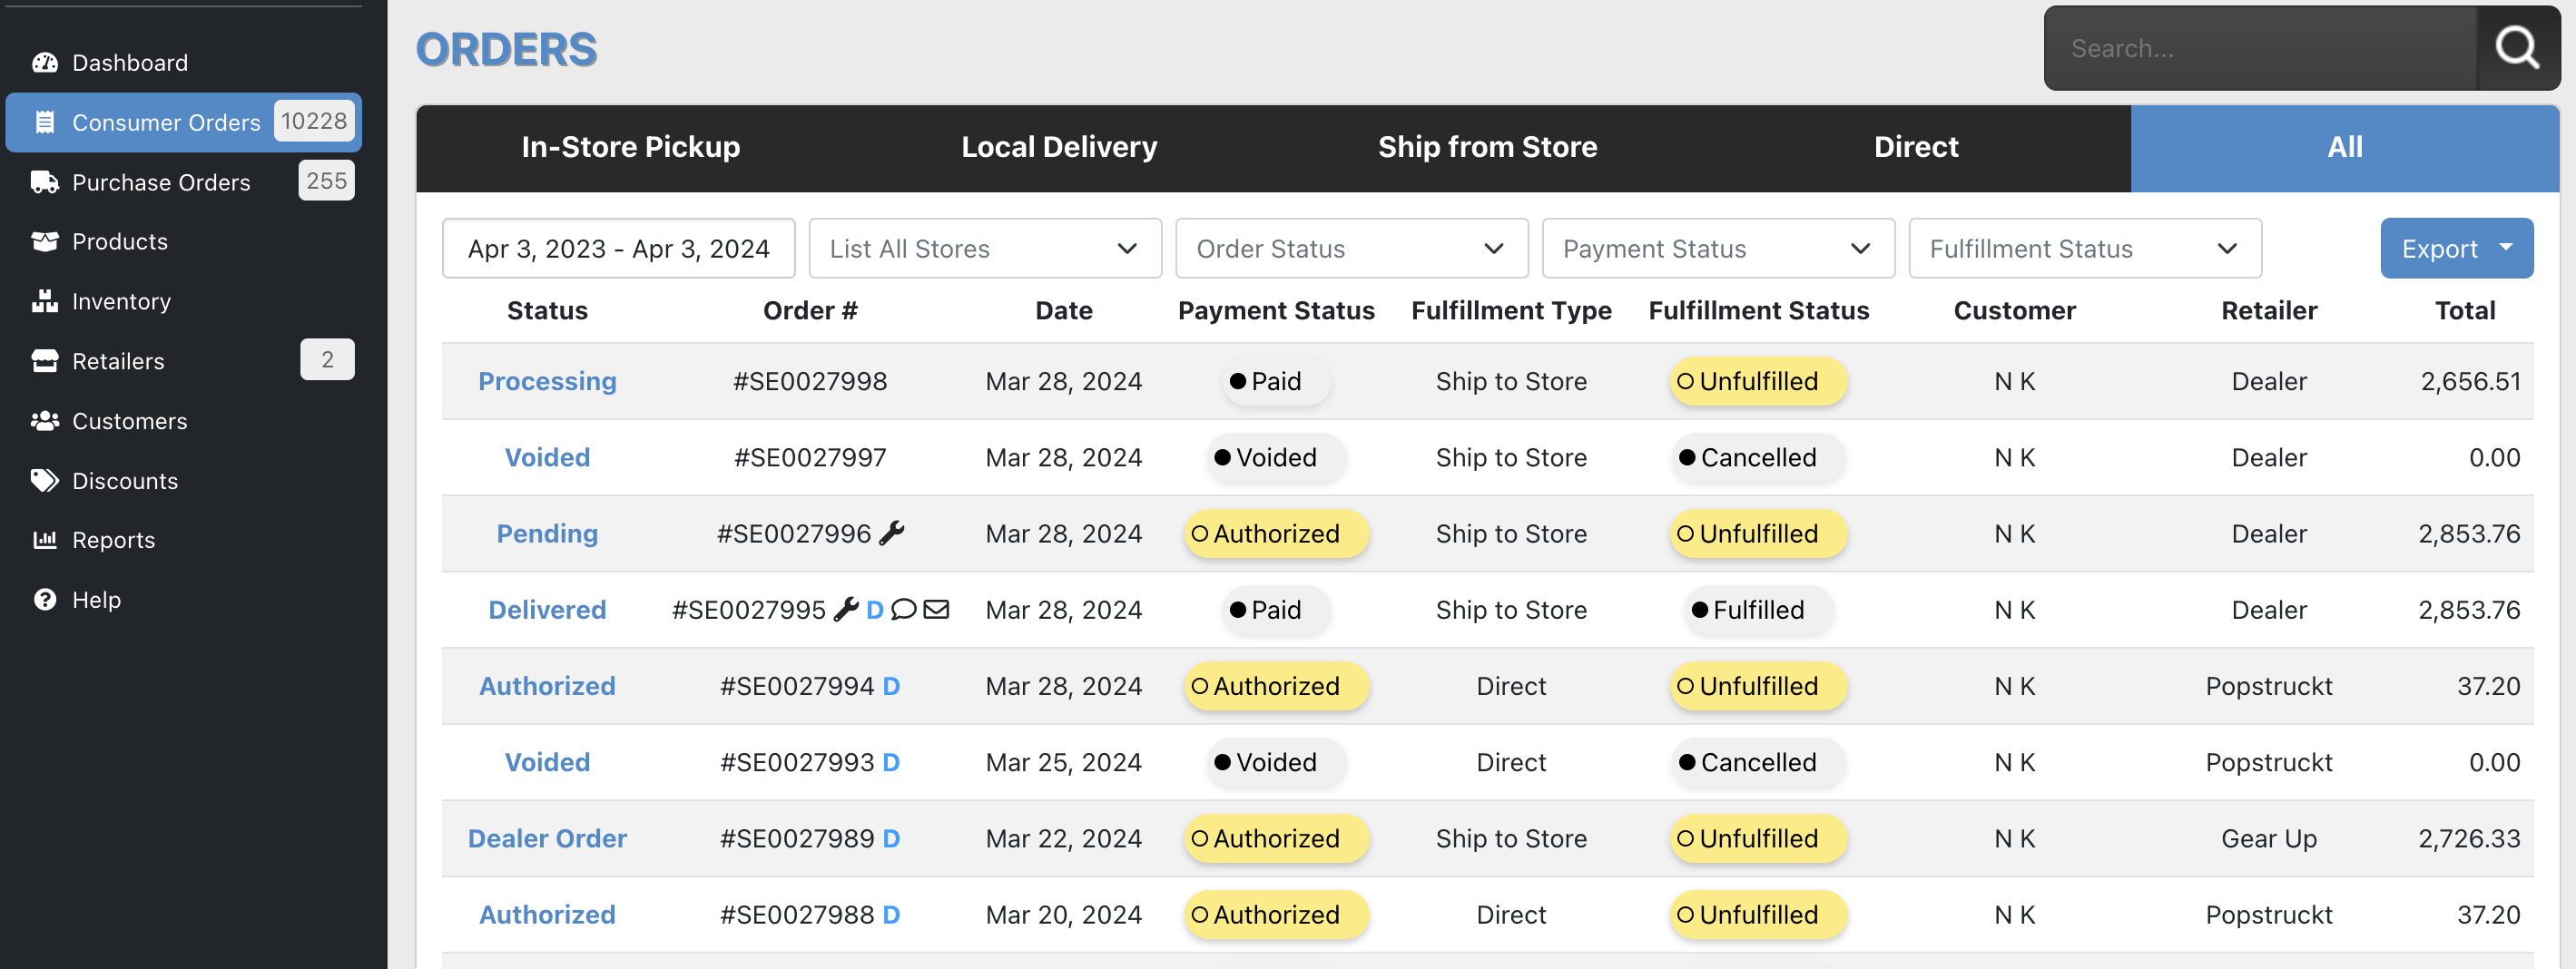Open the List All Stores dropdown
Image resolution: width=2576 pixels, height=969 pixels.
point(985,248)
